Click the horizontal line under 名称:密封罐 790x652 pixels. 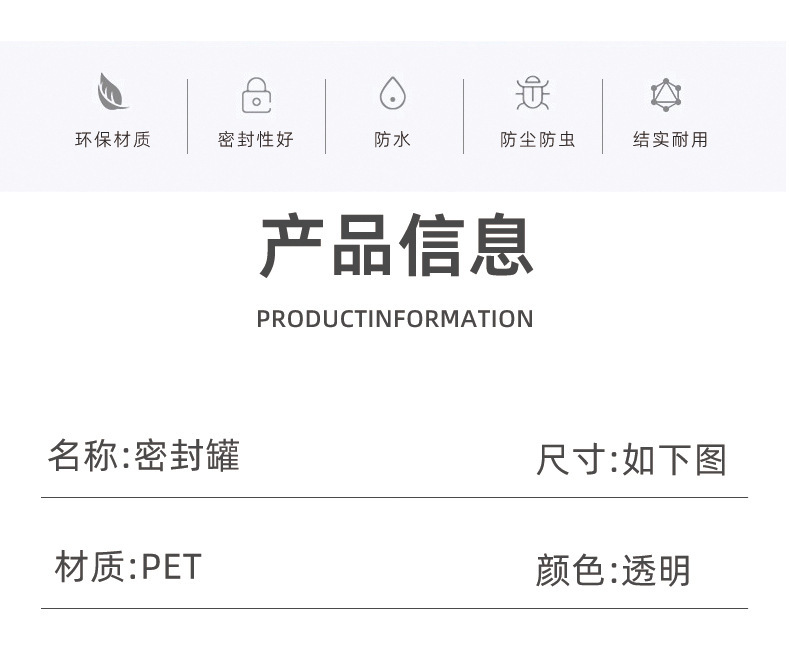pyautogui.click(x=394, y=497)
